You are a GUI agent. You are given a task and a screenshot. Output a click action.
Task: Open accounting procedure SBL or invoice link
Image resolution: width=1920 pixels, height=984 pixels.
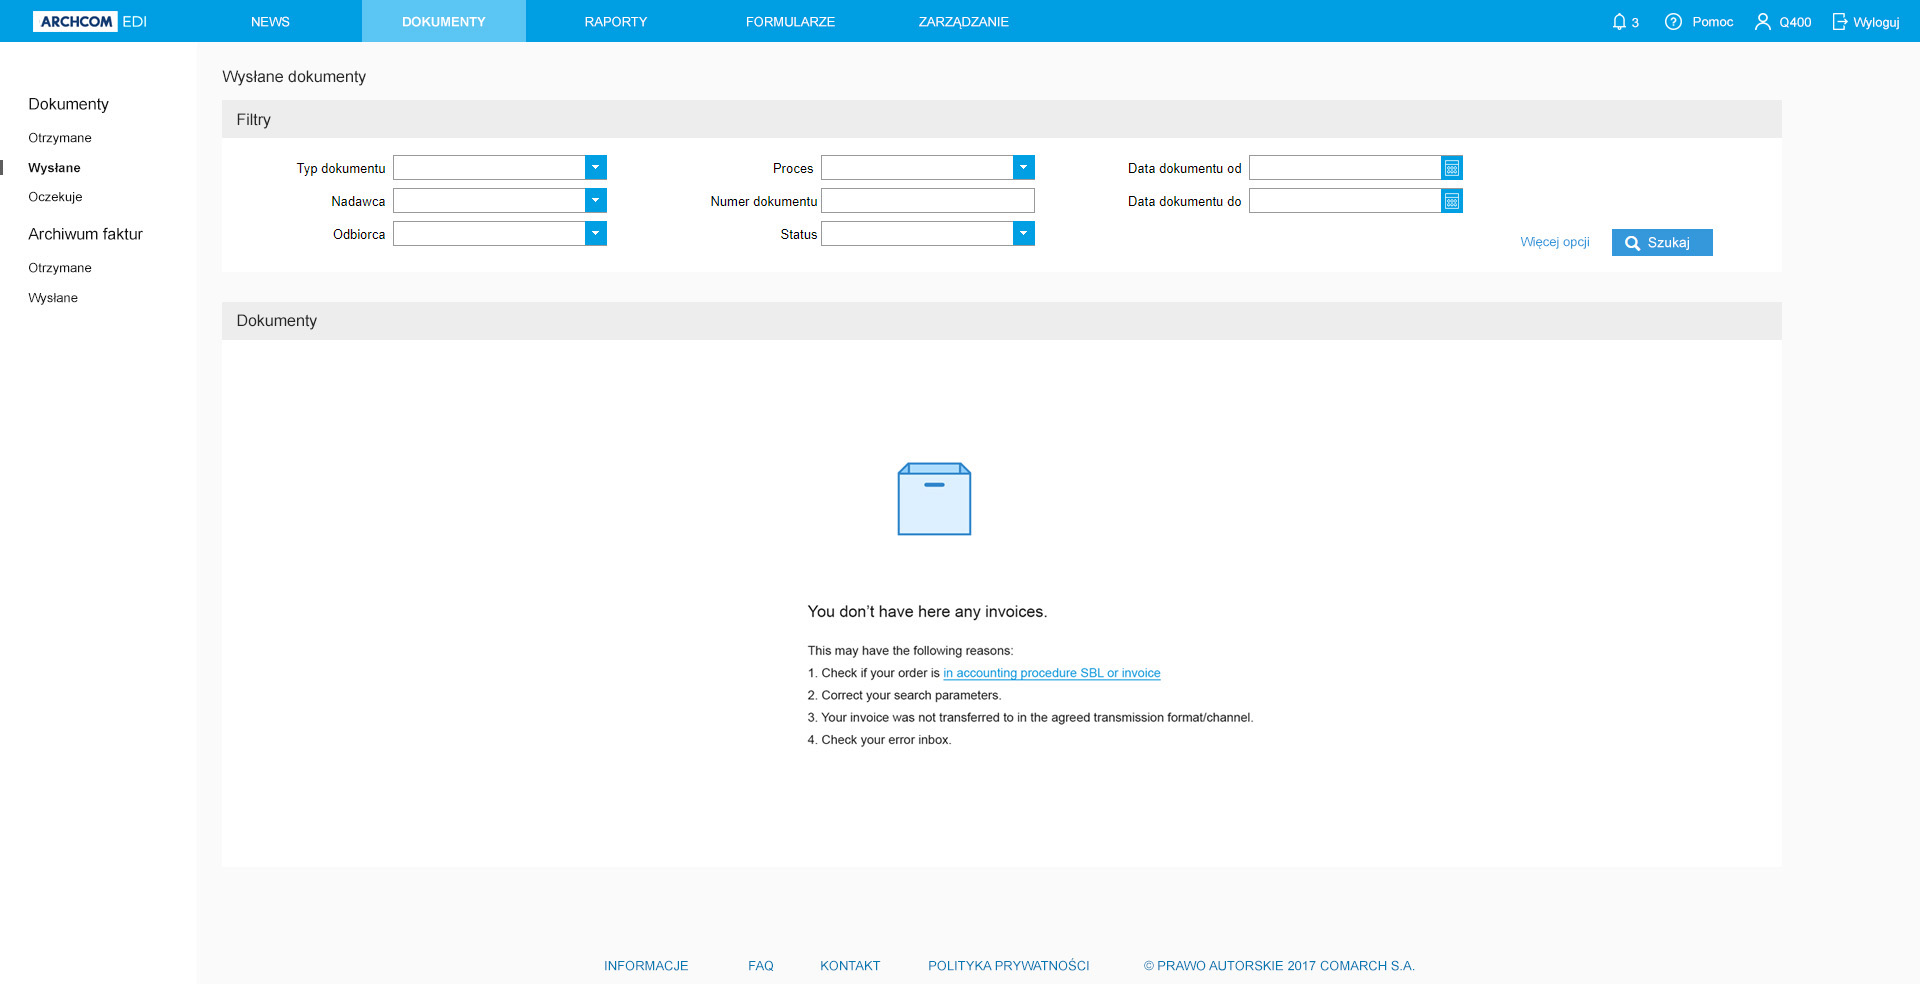[1051, 673]
